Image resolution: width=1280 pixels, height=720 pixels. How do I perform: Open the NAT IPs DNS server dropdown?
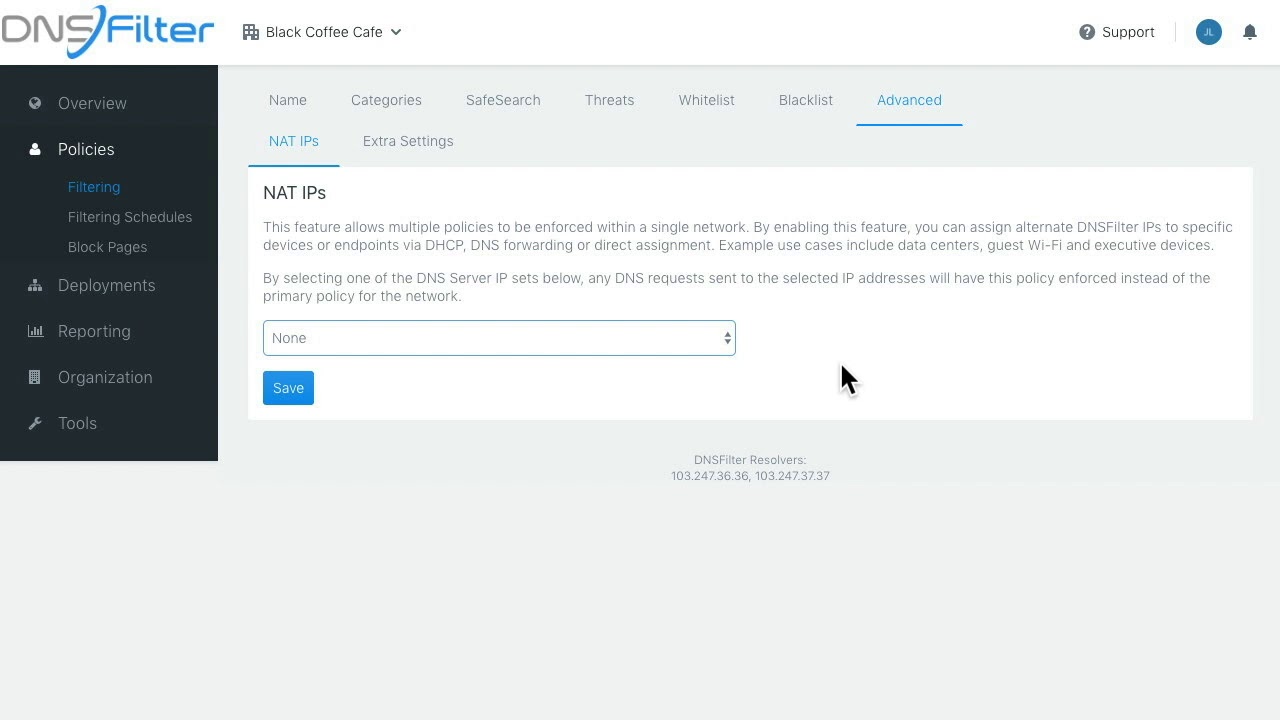point(499,338)
